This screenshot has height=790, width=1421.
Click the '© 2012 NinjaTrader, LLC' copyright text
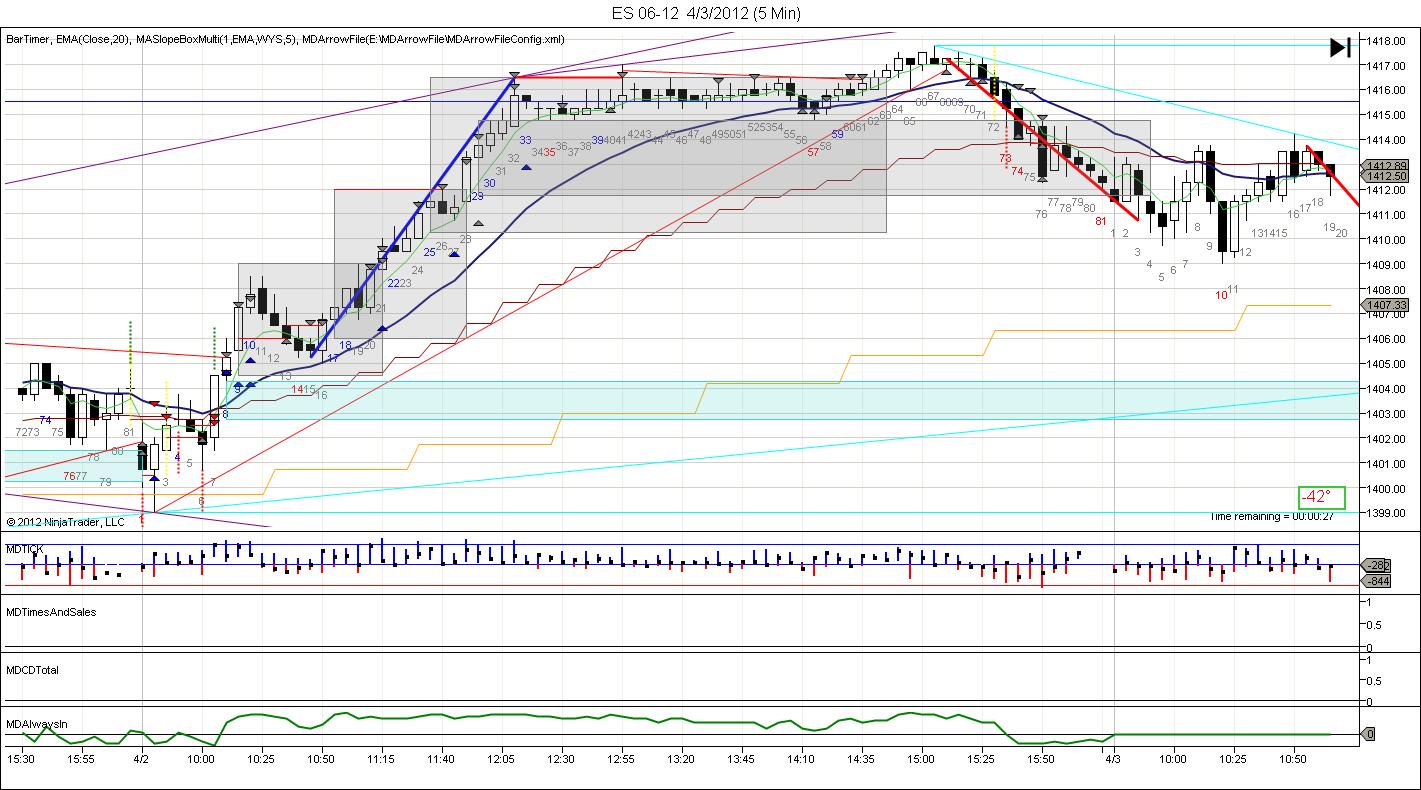tap(66, 521)
